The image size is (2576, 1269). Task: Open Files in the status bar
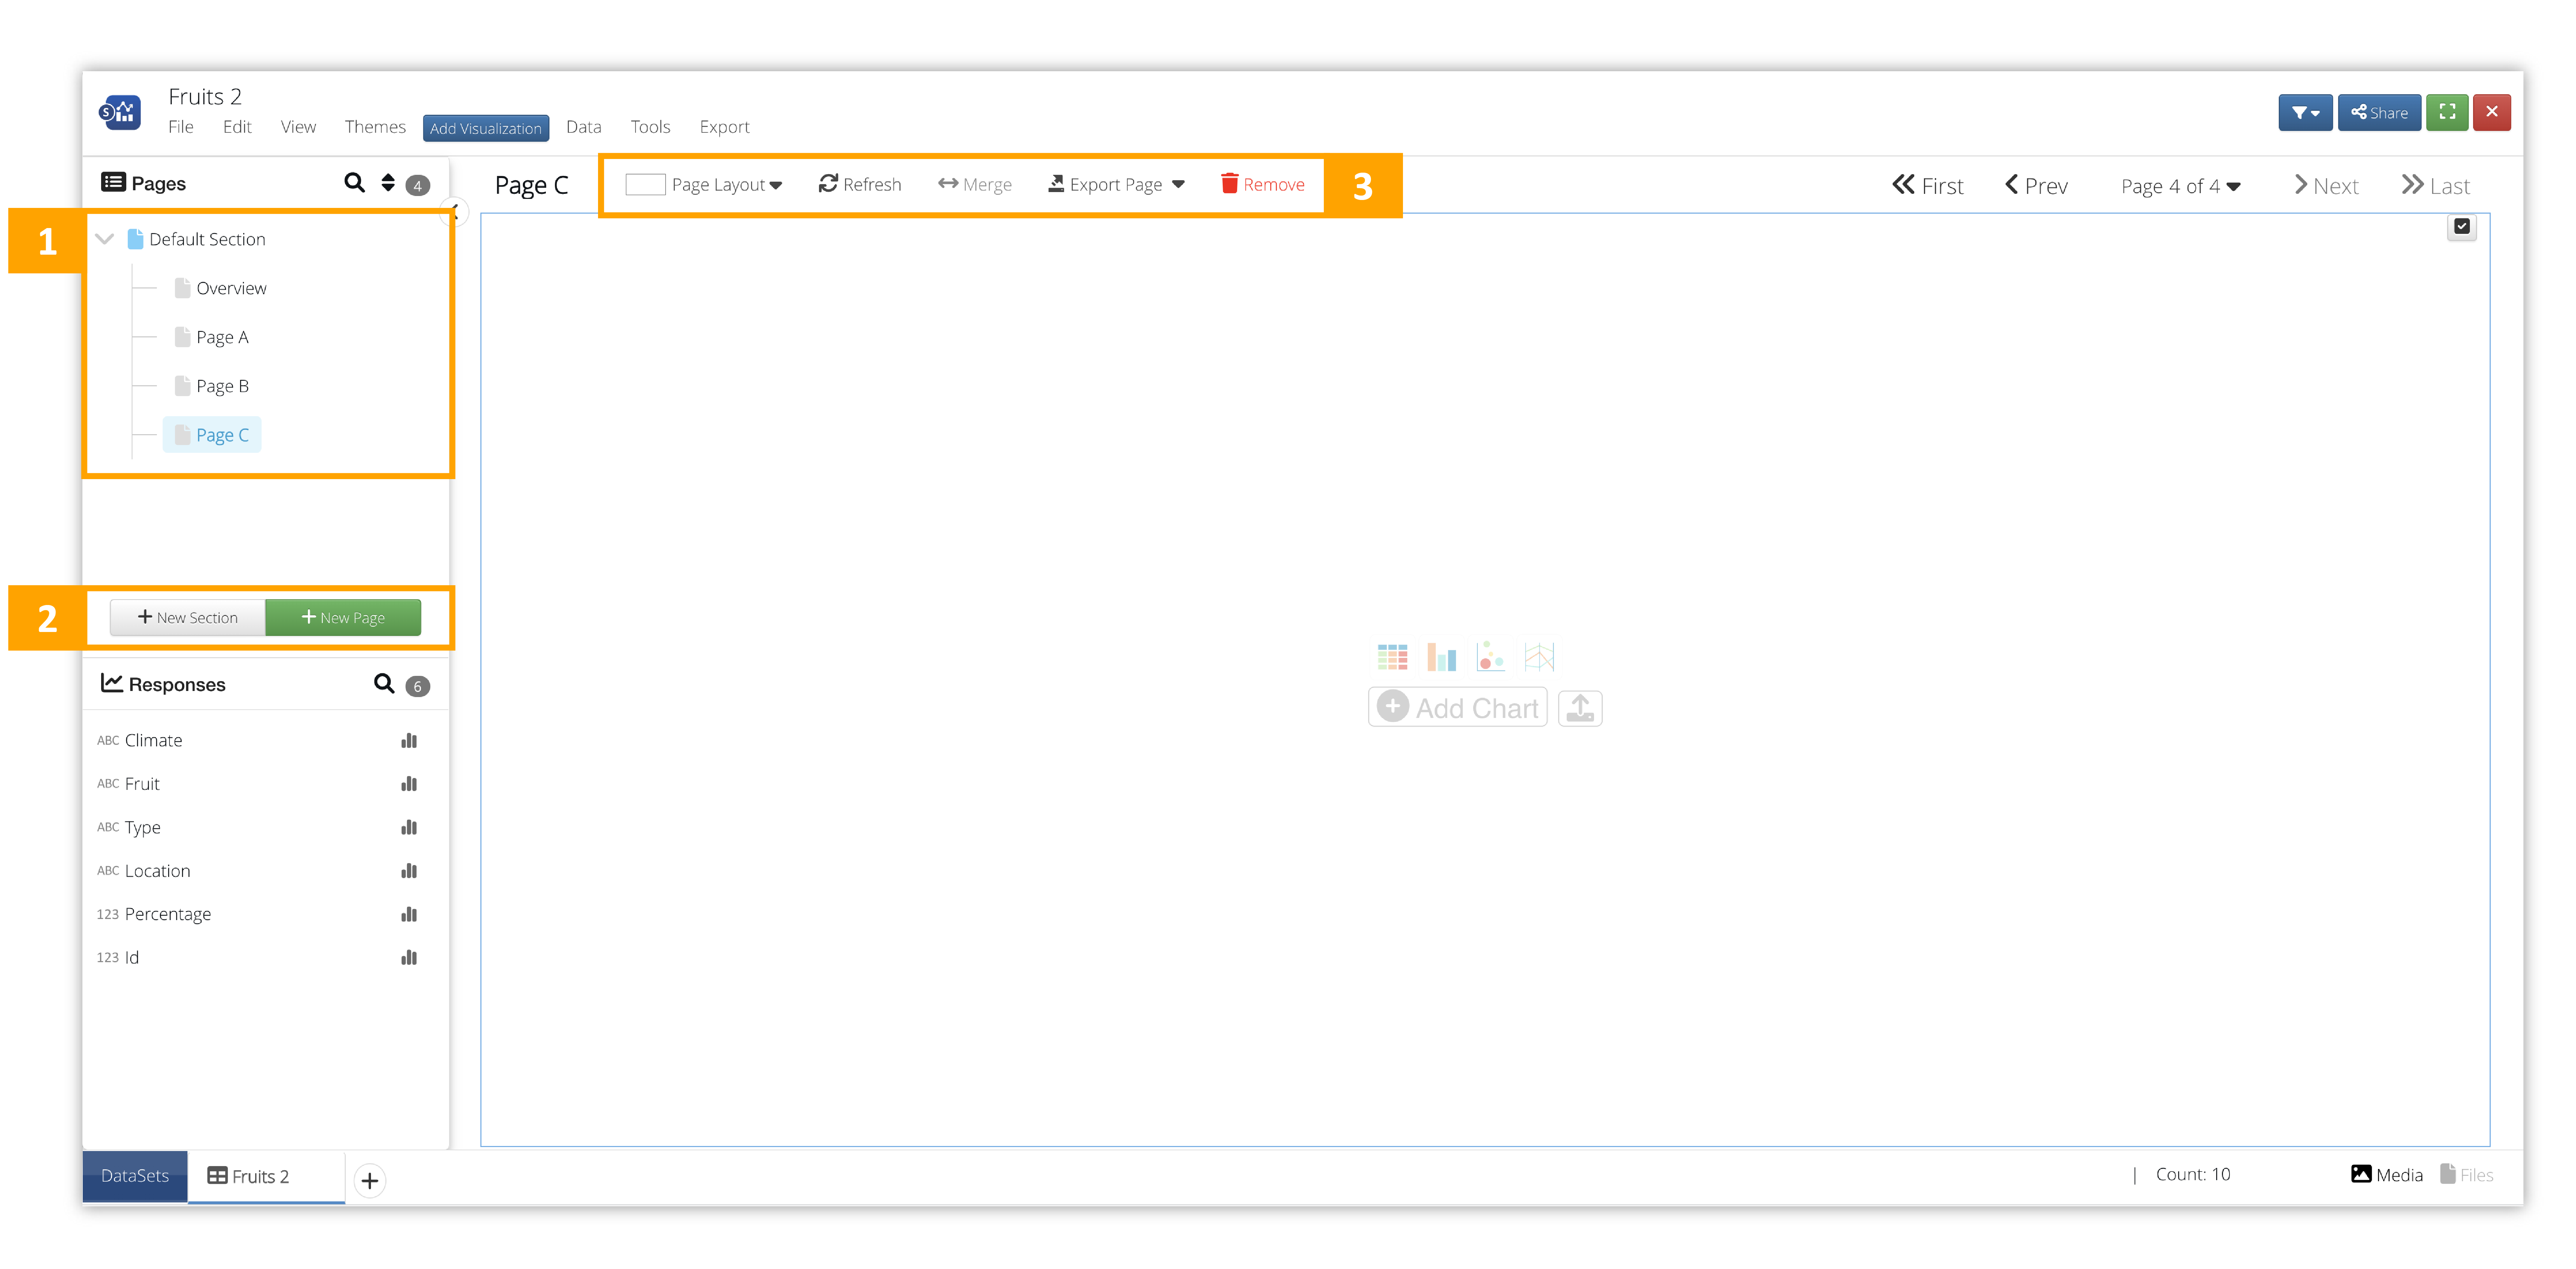click(2467, 1175)
